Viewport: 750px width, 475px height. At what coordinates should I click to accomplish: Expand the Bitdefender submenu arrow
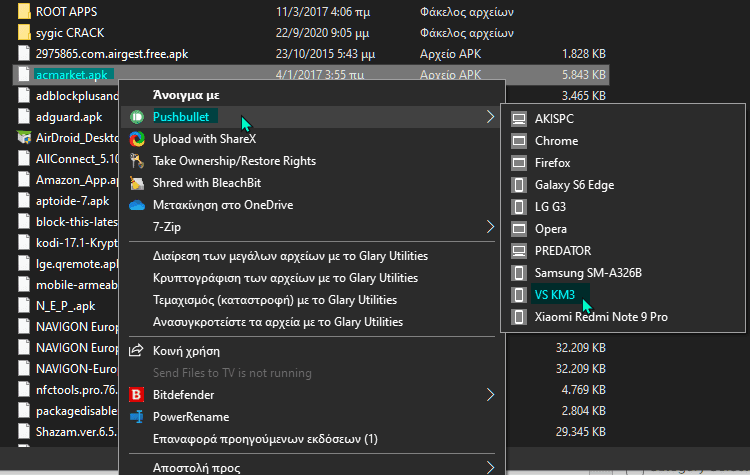pyautogui.click(x=490, y=395)
